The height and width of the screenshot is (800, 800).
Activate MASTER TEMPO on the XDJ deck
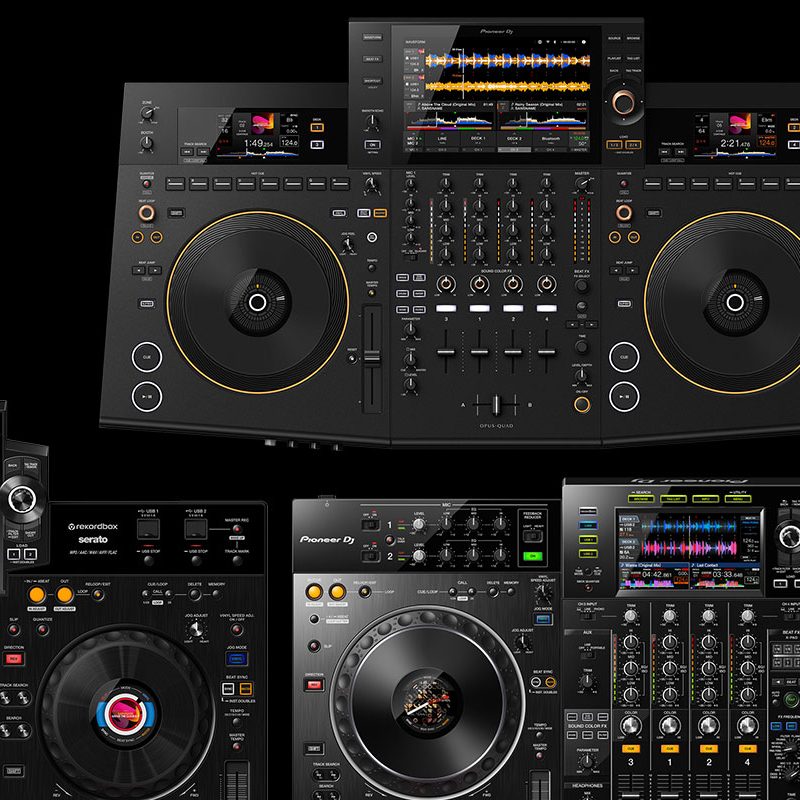point(237,746)
